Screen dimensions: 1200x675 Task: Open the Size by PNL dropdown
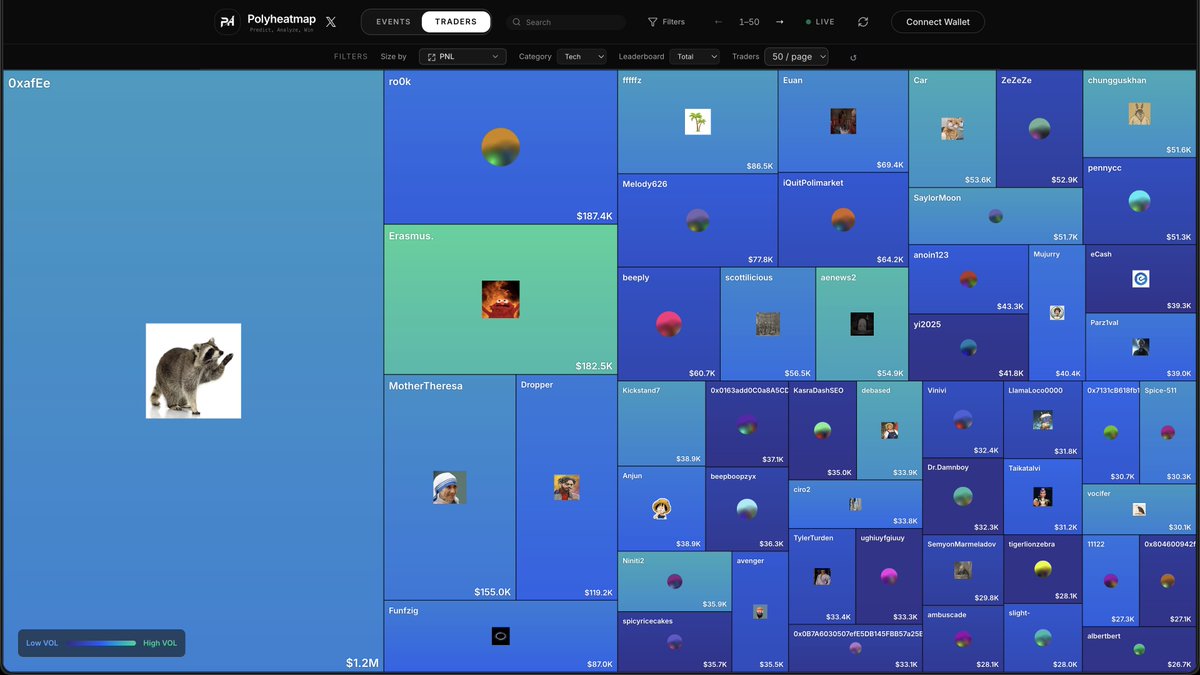[x=463, y=57]
